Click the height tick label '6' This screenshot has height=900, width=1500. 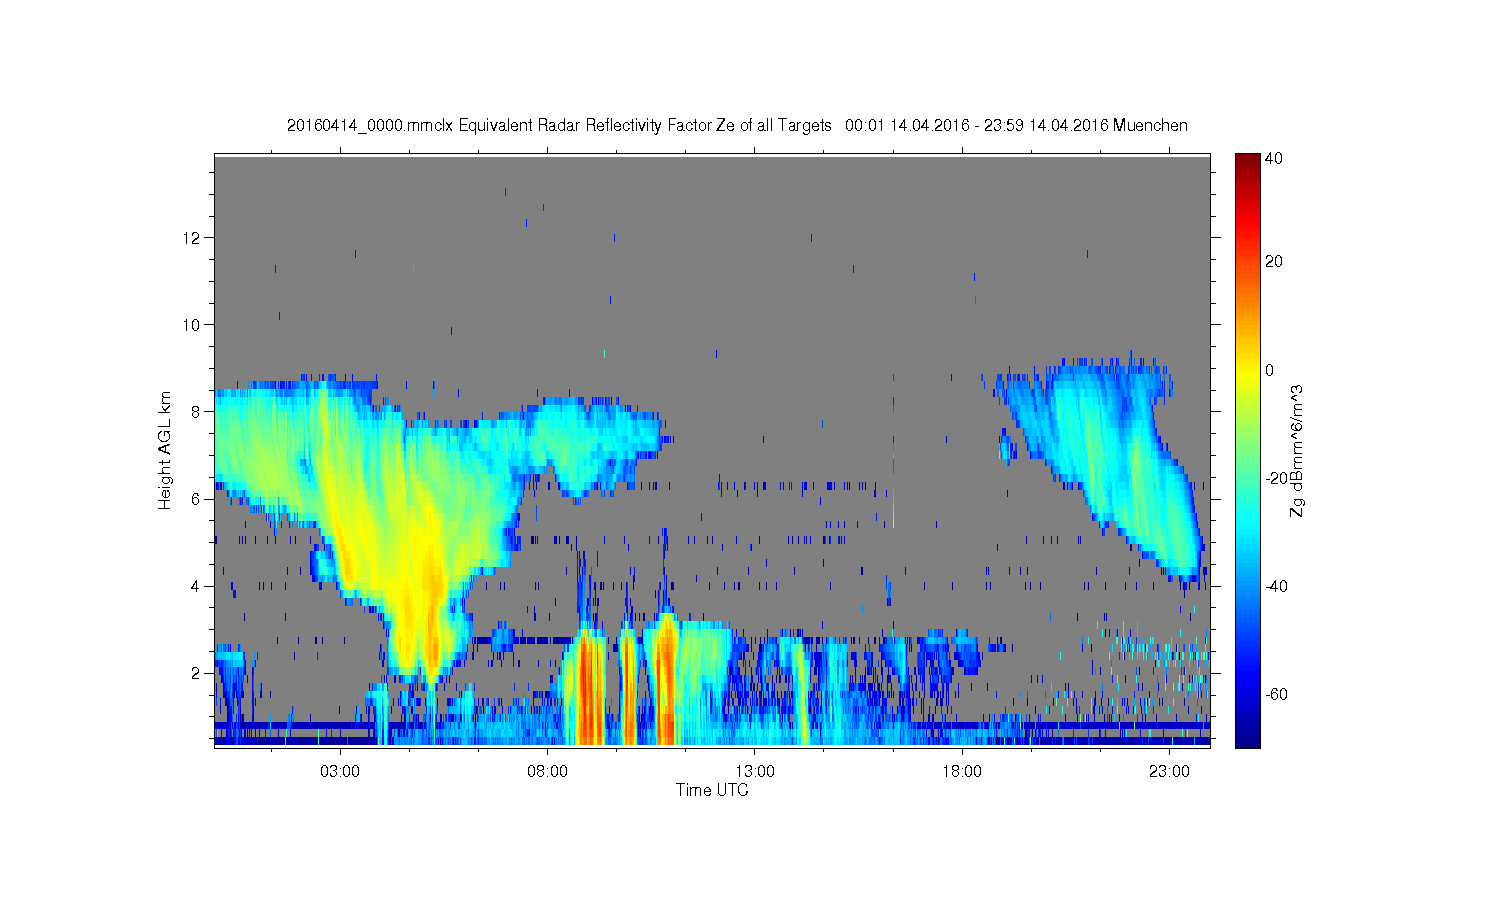[x=197, y=499]
